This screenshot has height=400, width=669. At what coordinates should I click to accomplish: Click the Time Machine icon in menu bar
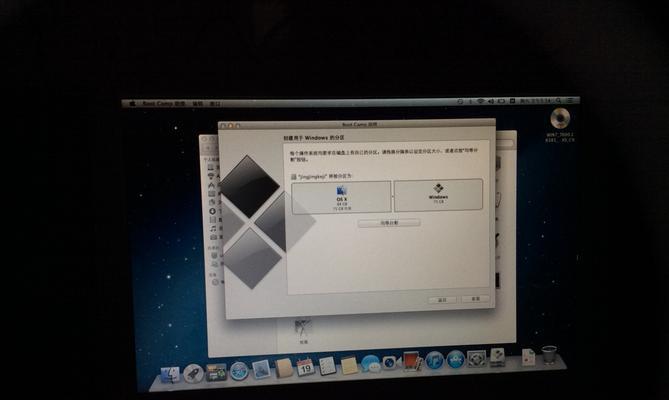click(x=460, y=101)
